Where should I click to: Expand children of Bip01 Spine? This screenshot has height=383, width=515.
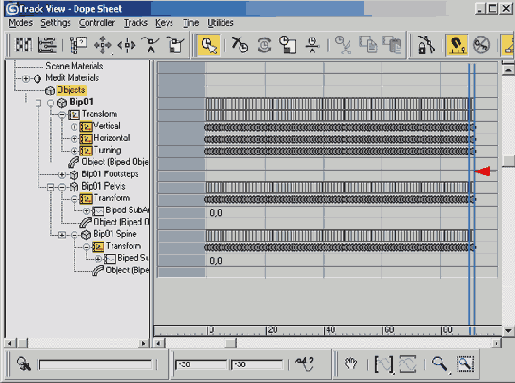(62, 235)
